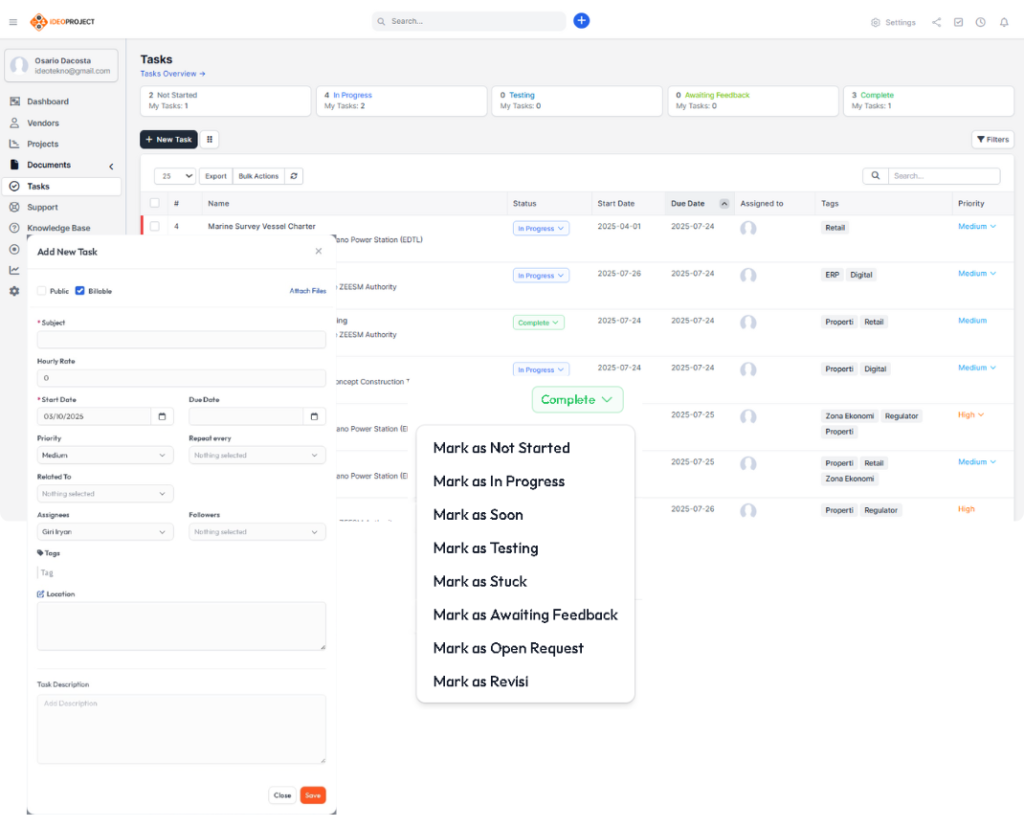Enable the Public checkbox
The image size is (1024, 827).
42,291
